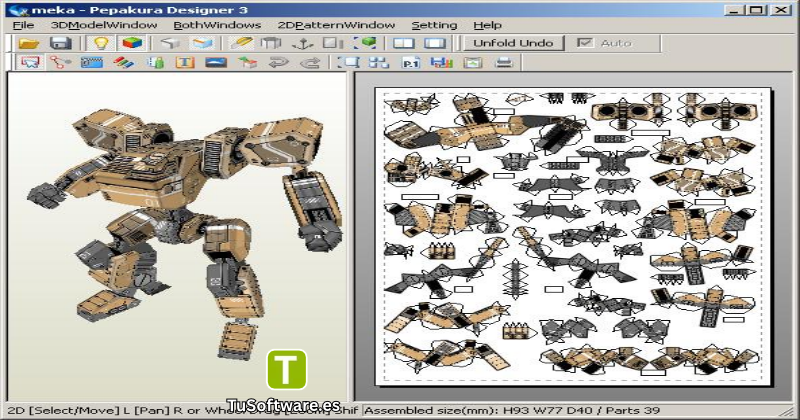Open the File menu

tap(23, 25)
